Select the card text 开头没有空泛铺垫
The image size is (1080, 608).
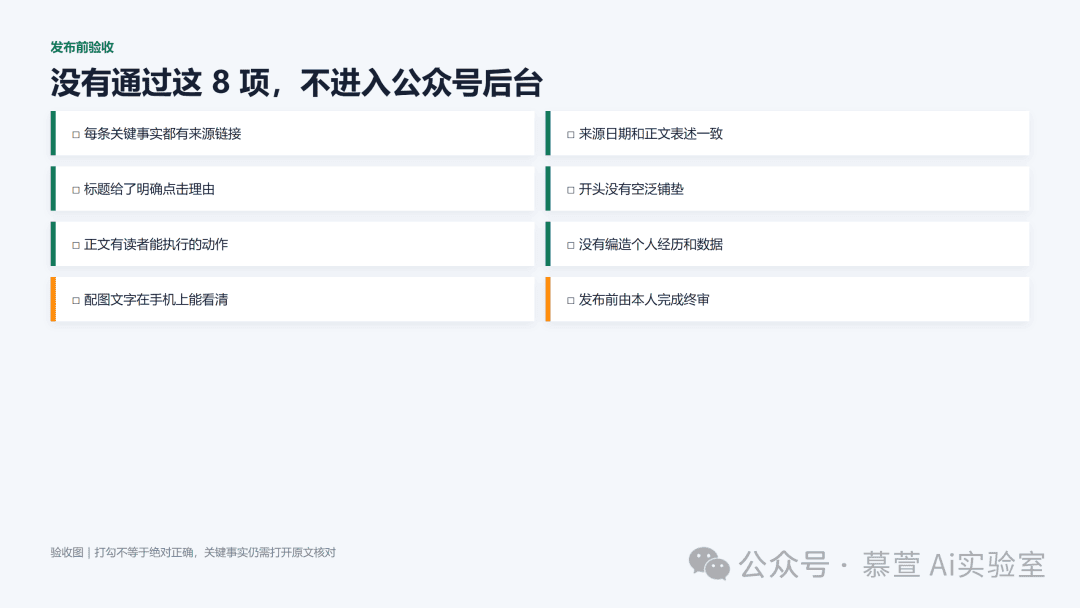(631, 189)
